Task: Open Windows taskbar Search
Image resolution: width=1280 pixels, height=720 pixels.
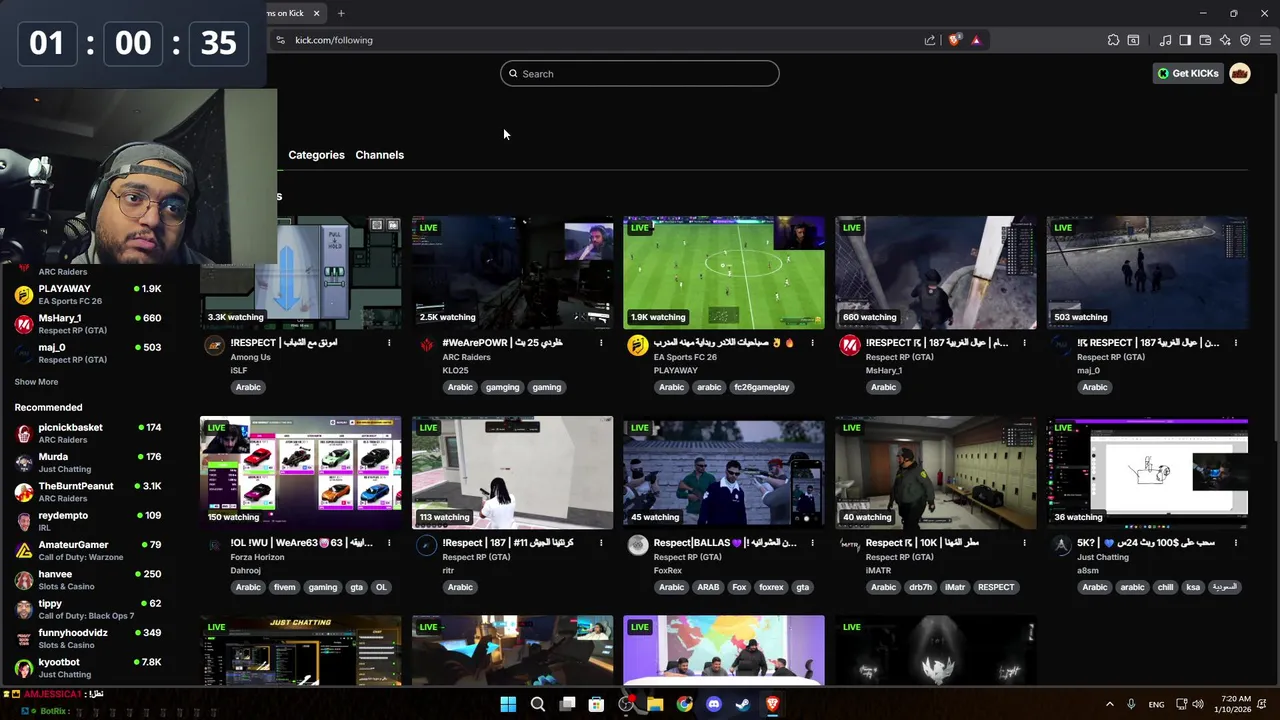Action: (538, 704)
